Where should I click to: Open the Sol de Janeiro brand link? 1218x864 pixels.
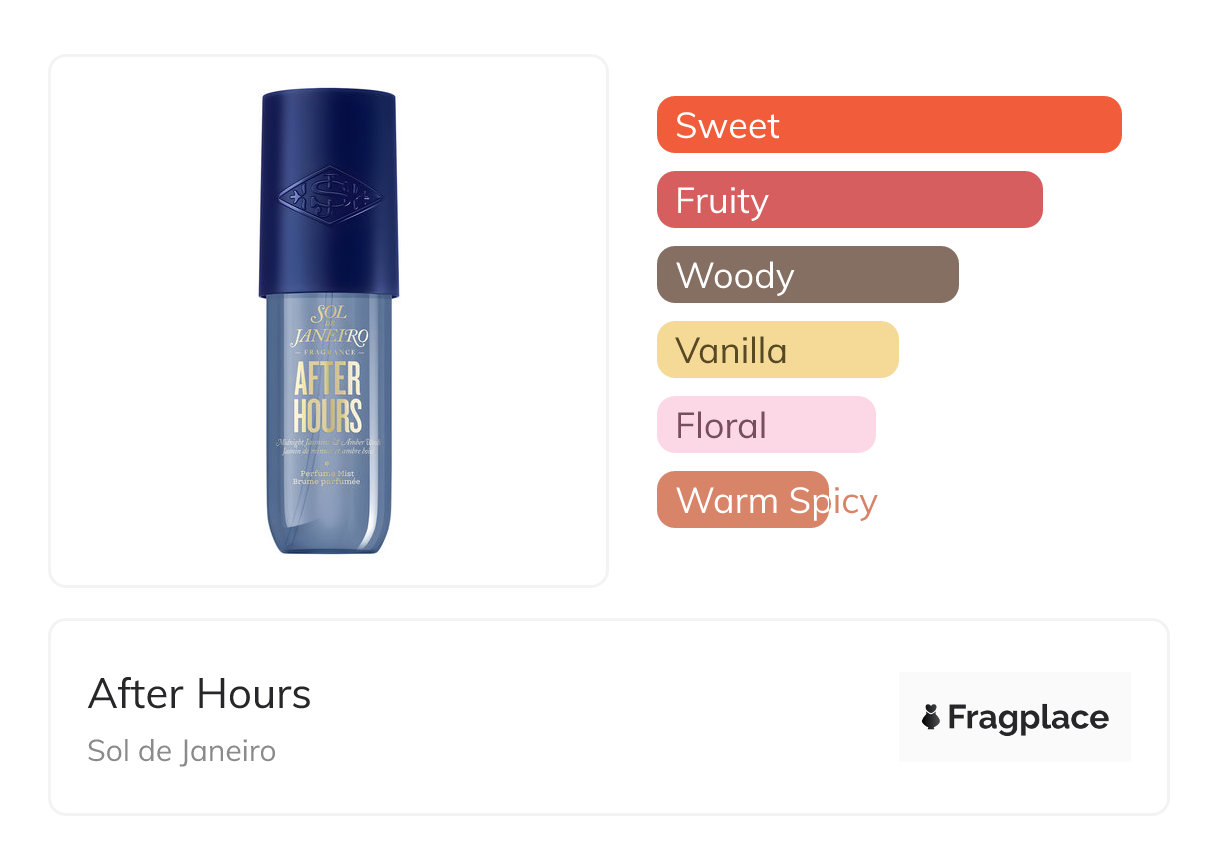[181, 751]
